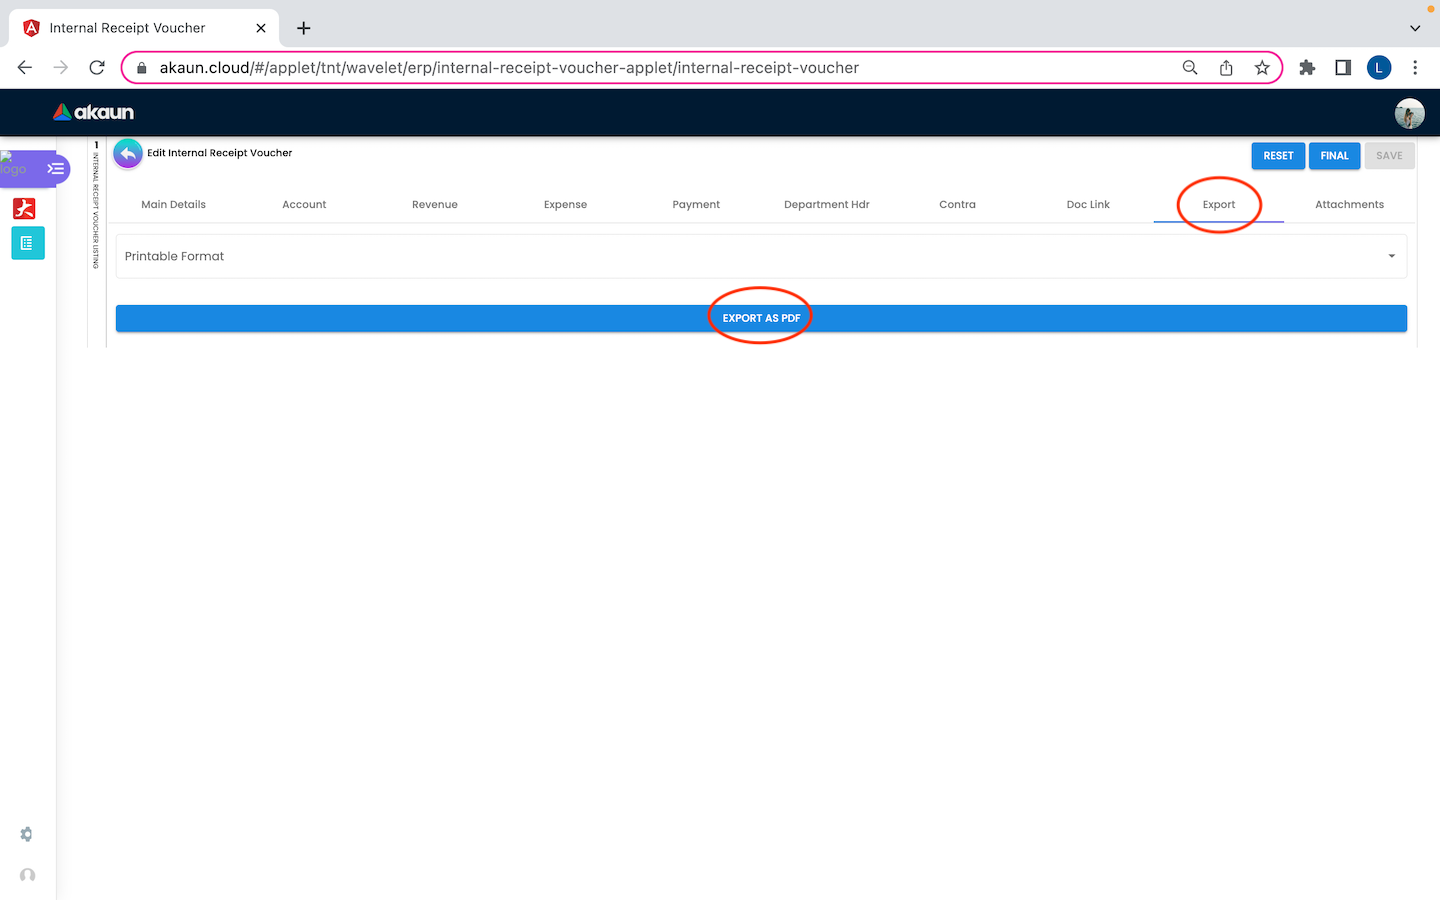The image size is (1440, 900).
Task: Click the user profile icon below the gear
Action: point(27,875)
